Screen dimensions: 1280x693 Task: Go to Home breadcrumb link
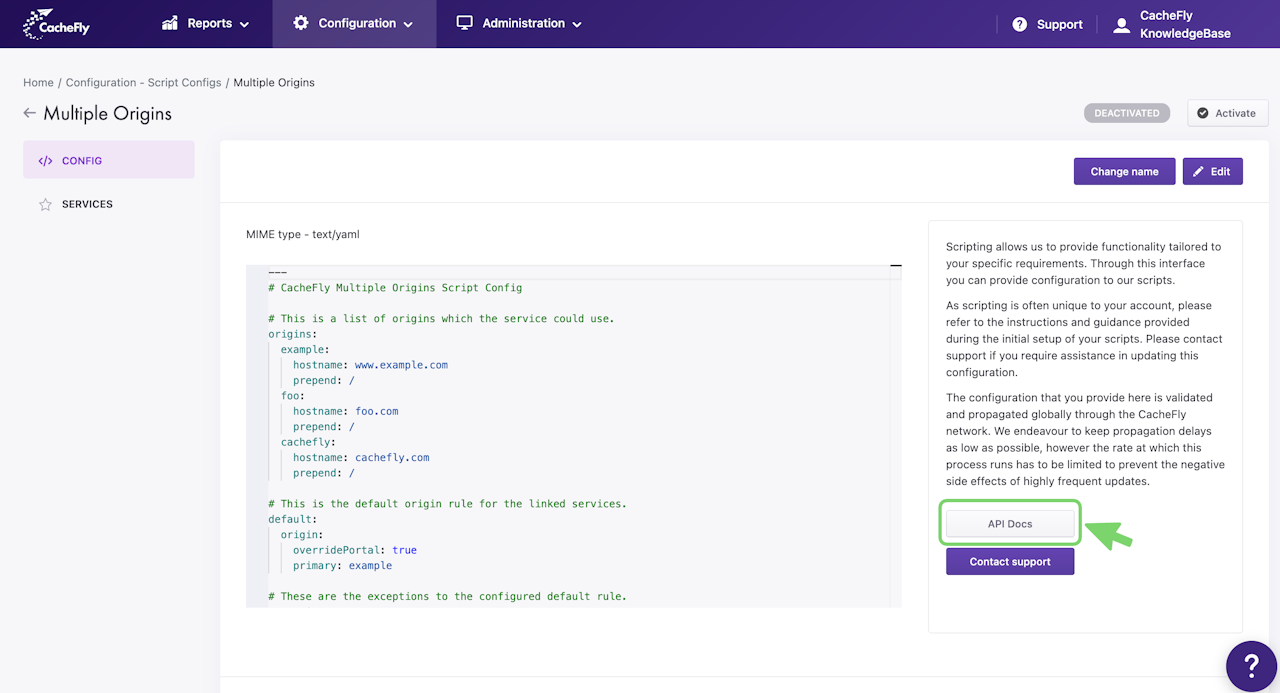(38, 83)
